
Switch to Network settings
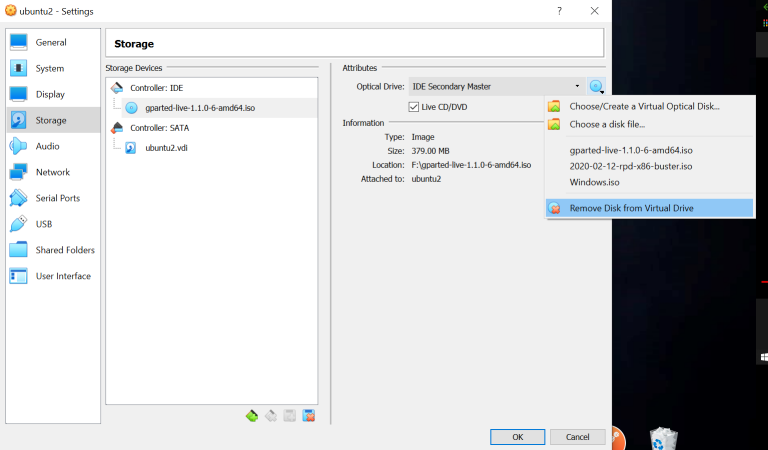coord(52,172)
